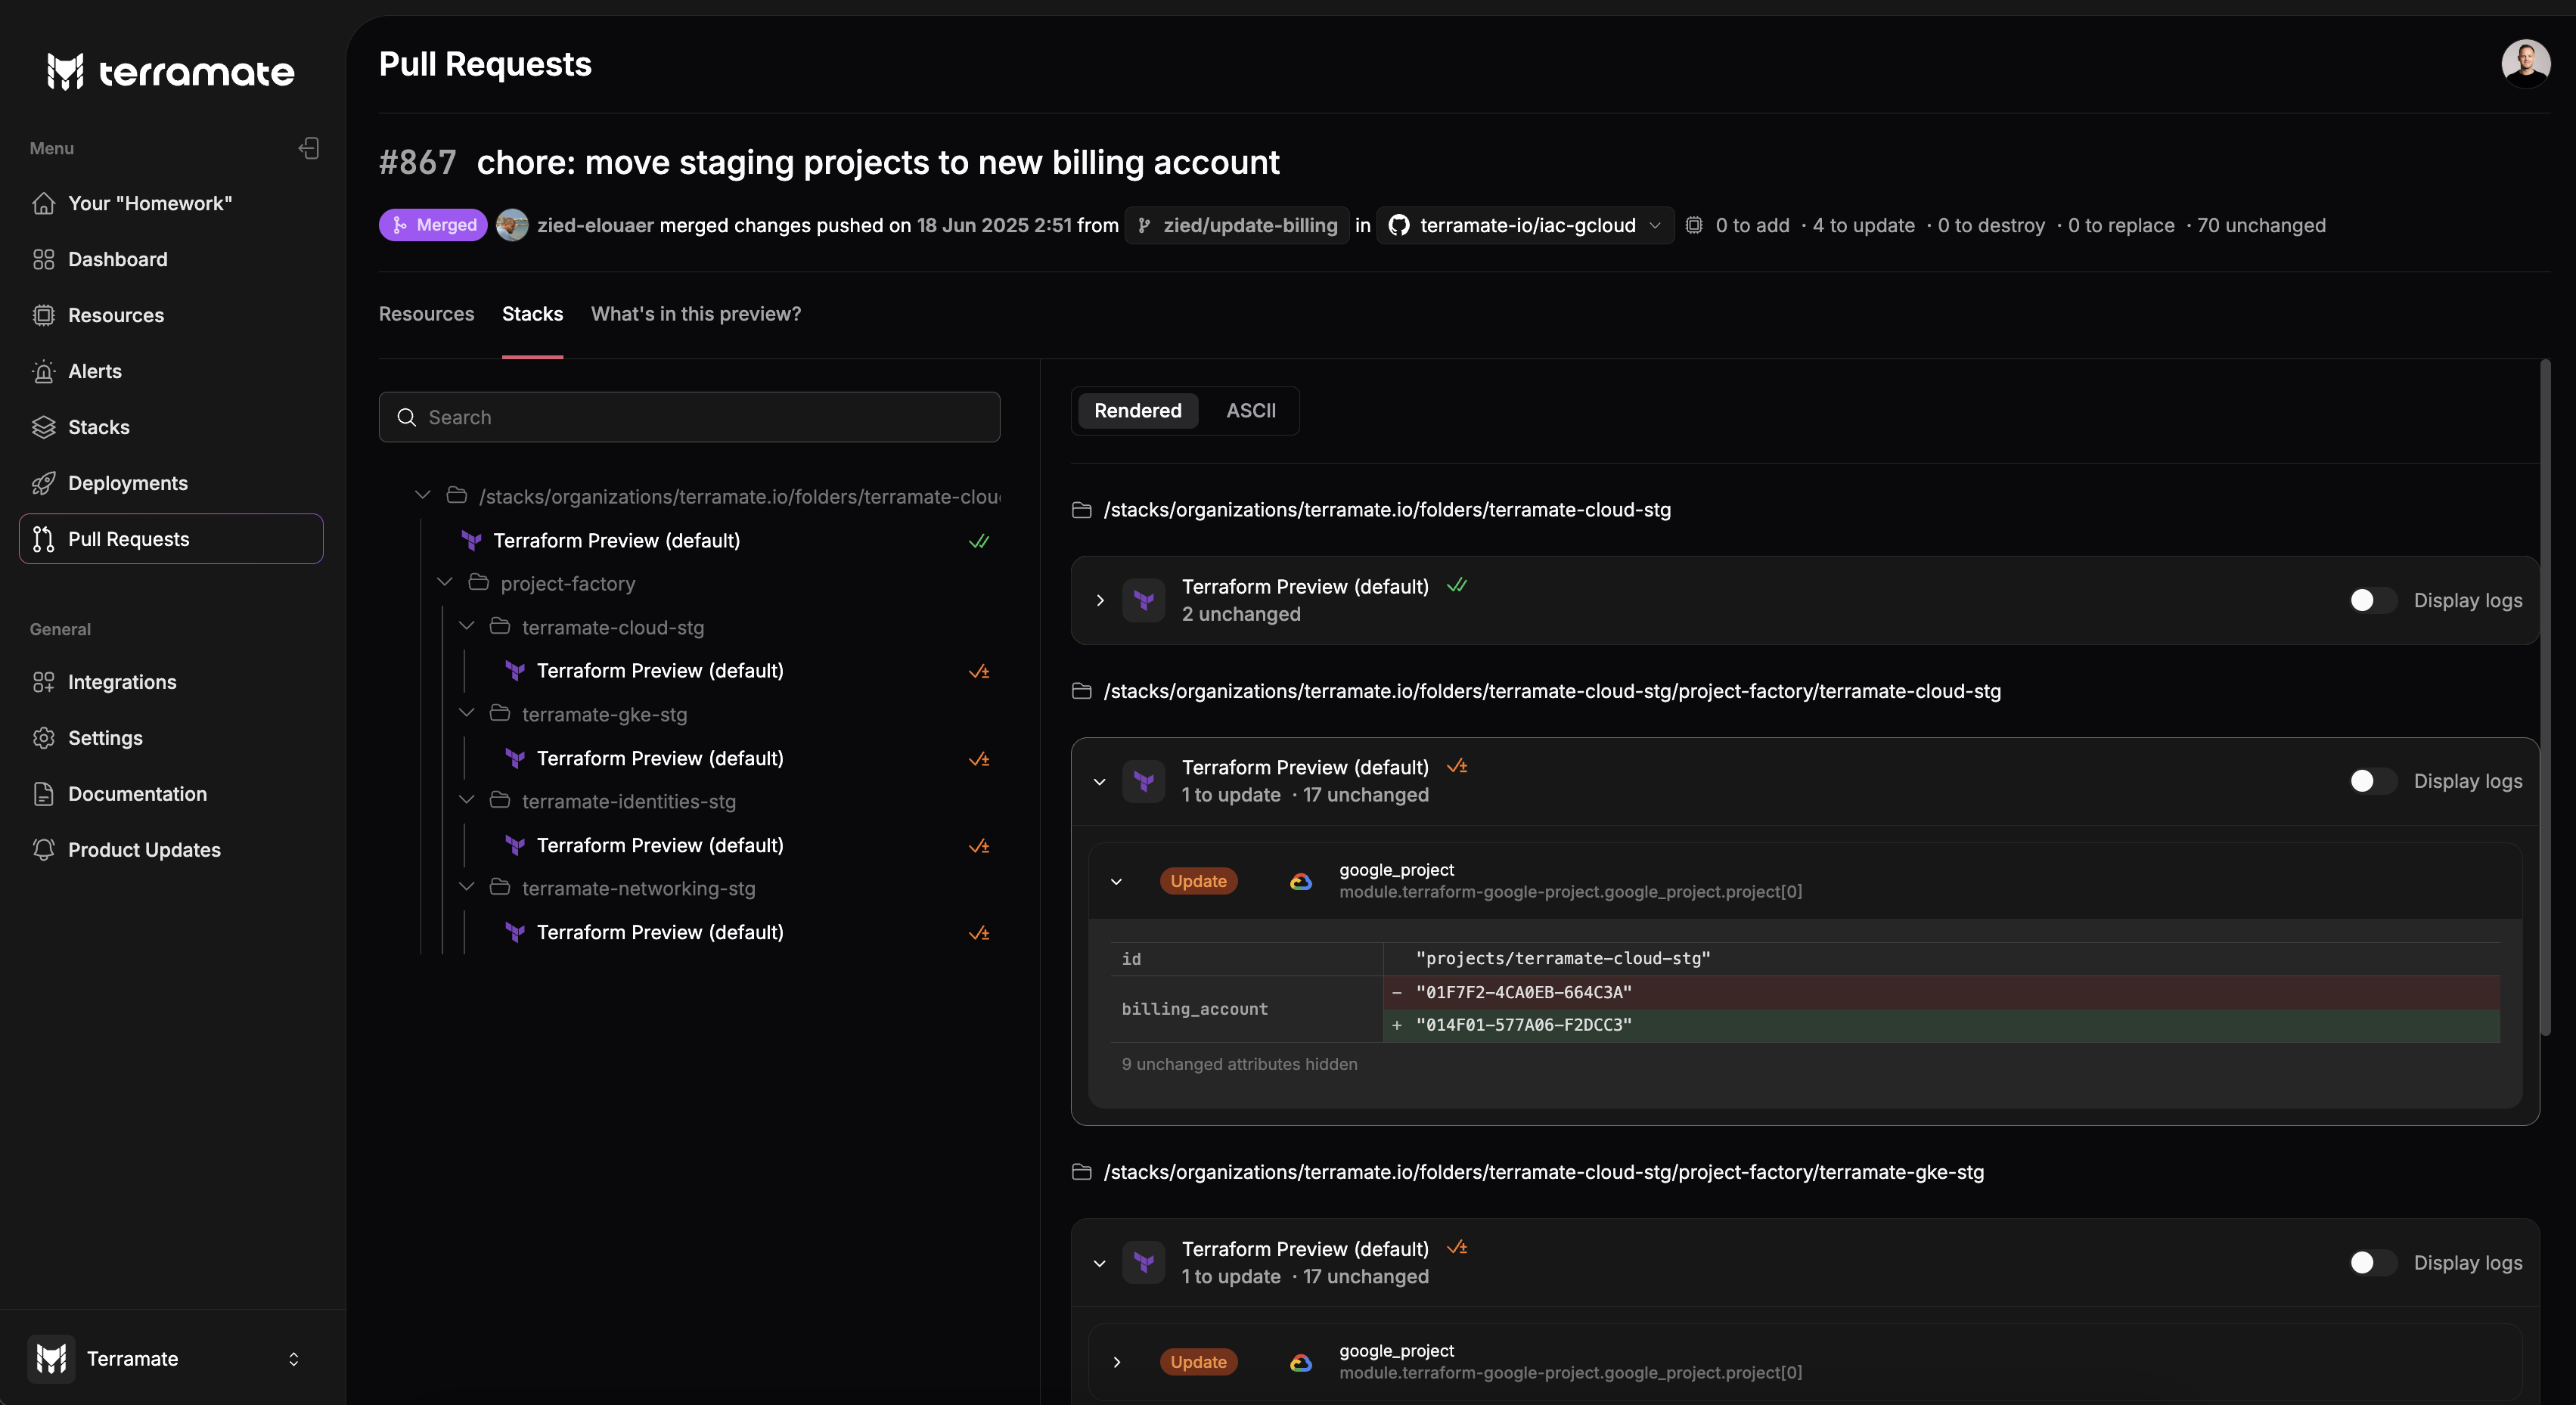
Task: Click the Deployments rocket icon
Action: (43, 483)
